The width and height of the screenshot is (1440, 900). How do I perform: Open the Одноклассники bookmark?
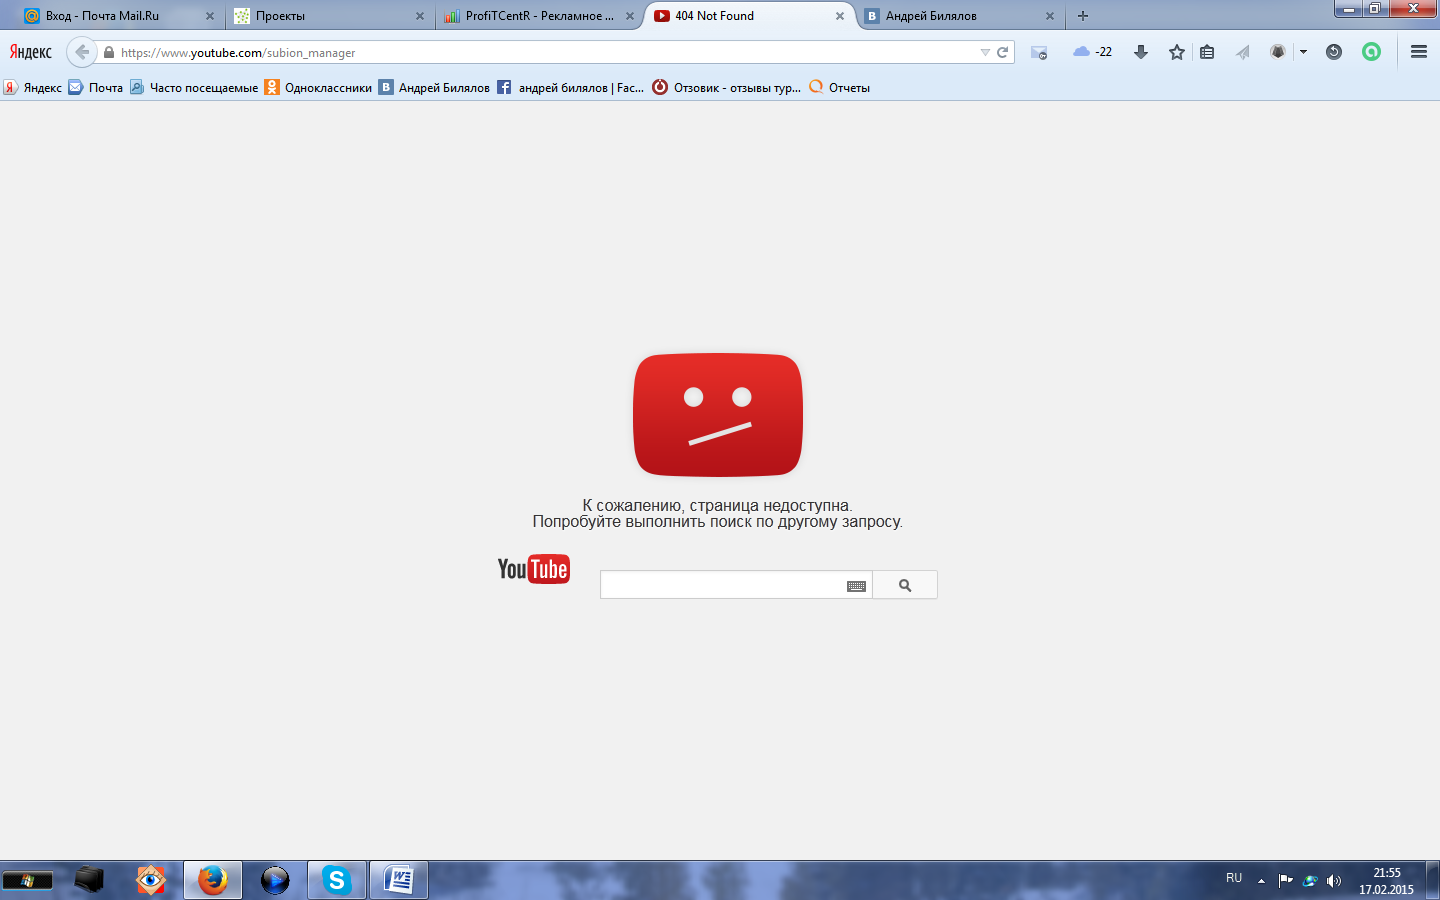318,88
